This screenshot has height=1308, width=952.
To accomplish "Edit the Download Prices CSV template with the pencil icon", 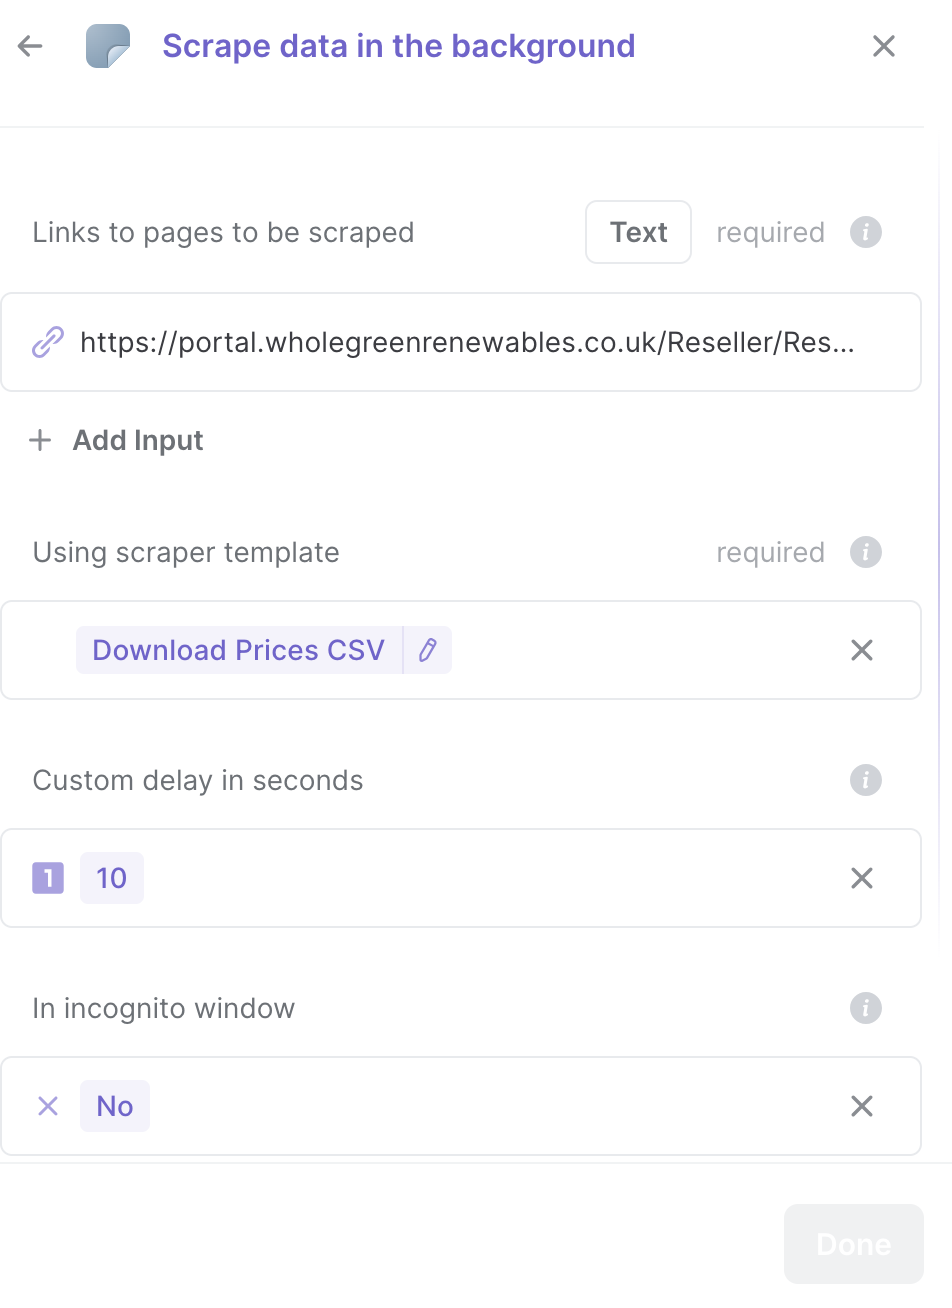I will pyautogui.click(x=428, y=650).
